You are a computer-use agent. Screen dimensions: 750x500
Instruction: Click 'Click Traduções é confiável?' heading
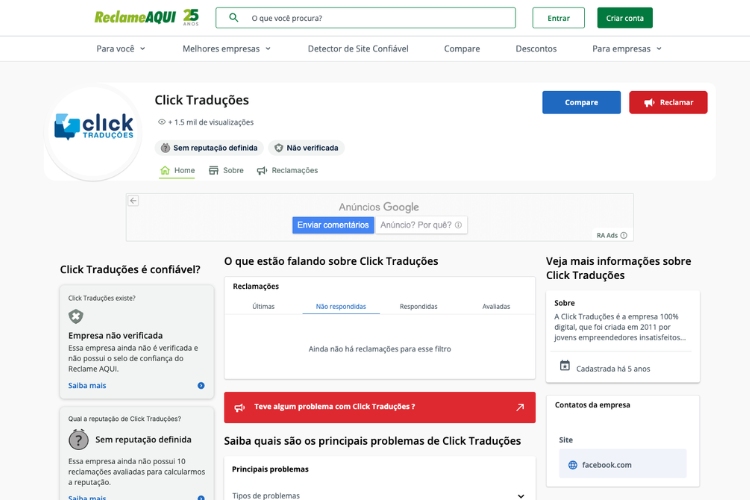tap(130, 270)
